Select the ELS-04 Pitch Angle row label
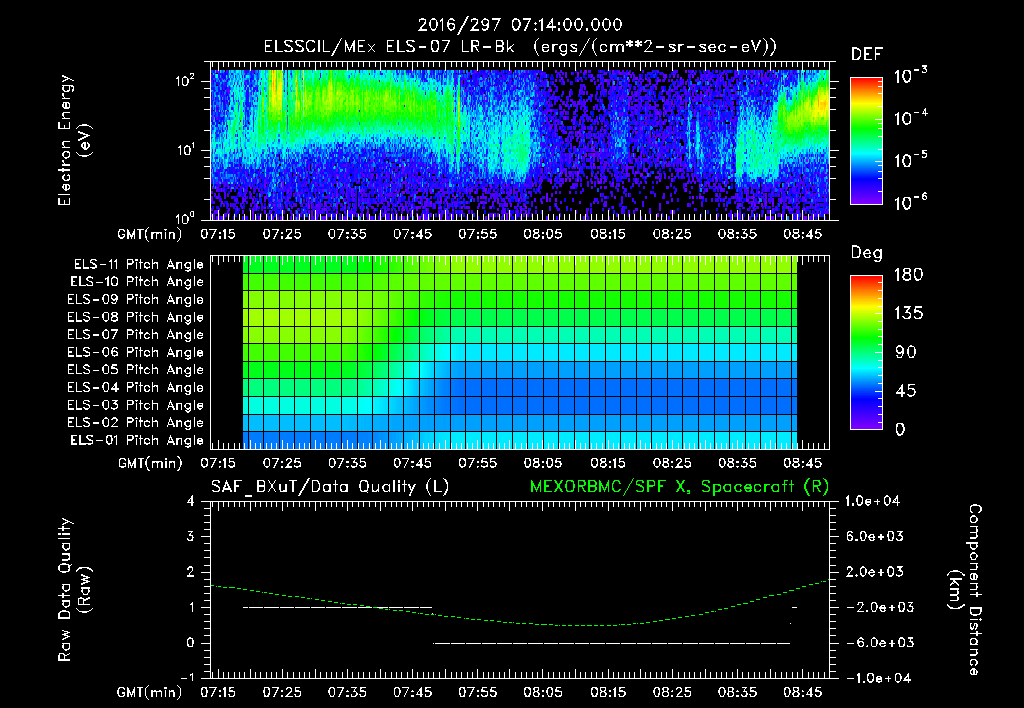The image size is (1024, 708). click(x=136, y=387)
